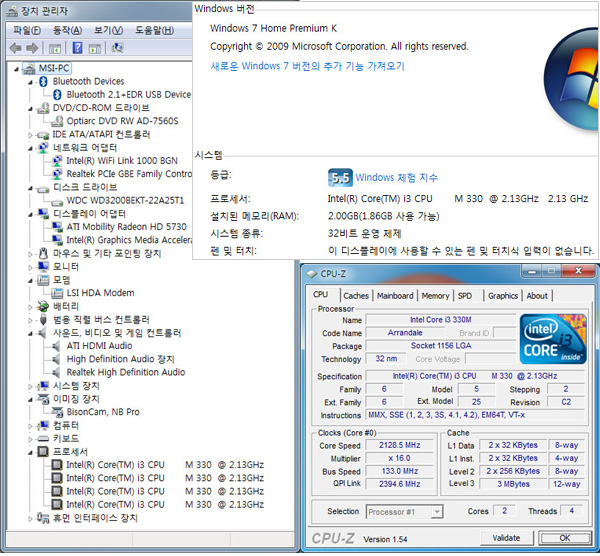Click the Forward arrow in Device Manager toolbar
Image resolution: width=600 pixels, height=556 pixels.
(32, 48)
